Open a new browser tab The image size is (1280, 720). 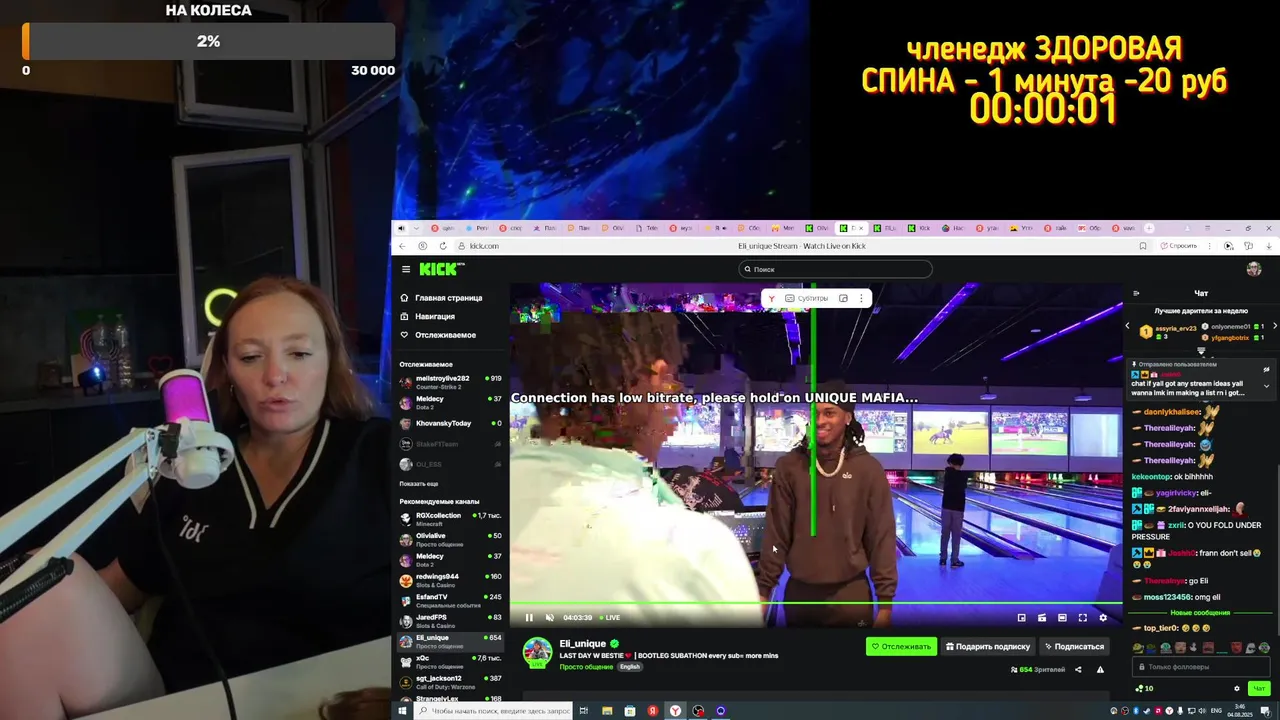coord(1149,228)
